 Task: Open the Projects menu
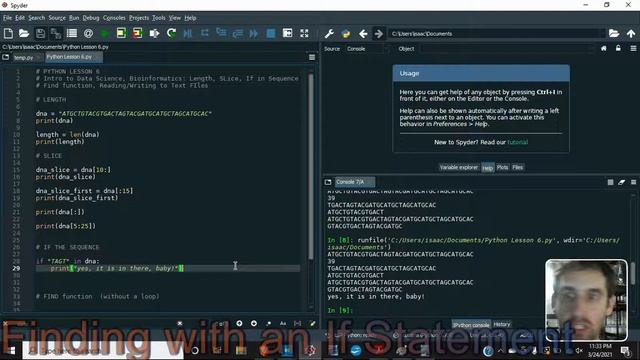[139, 18]
